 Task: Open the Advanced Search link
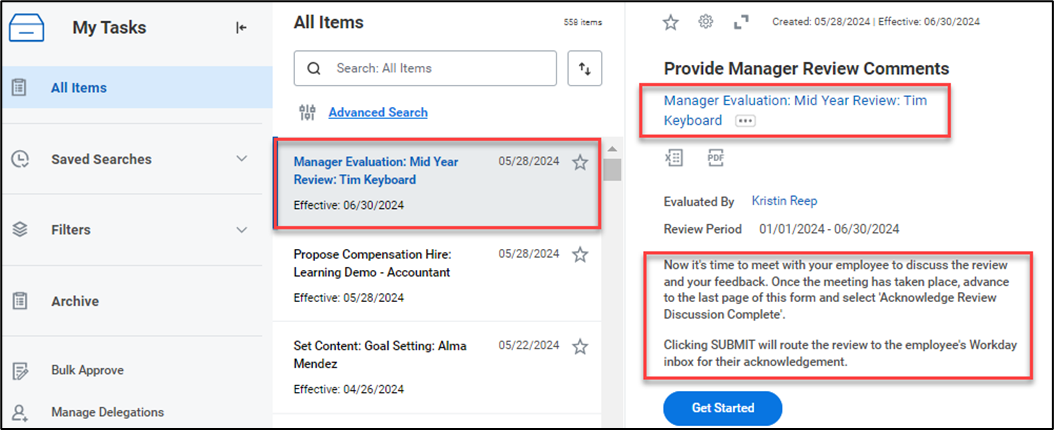(378, 113)
